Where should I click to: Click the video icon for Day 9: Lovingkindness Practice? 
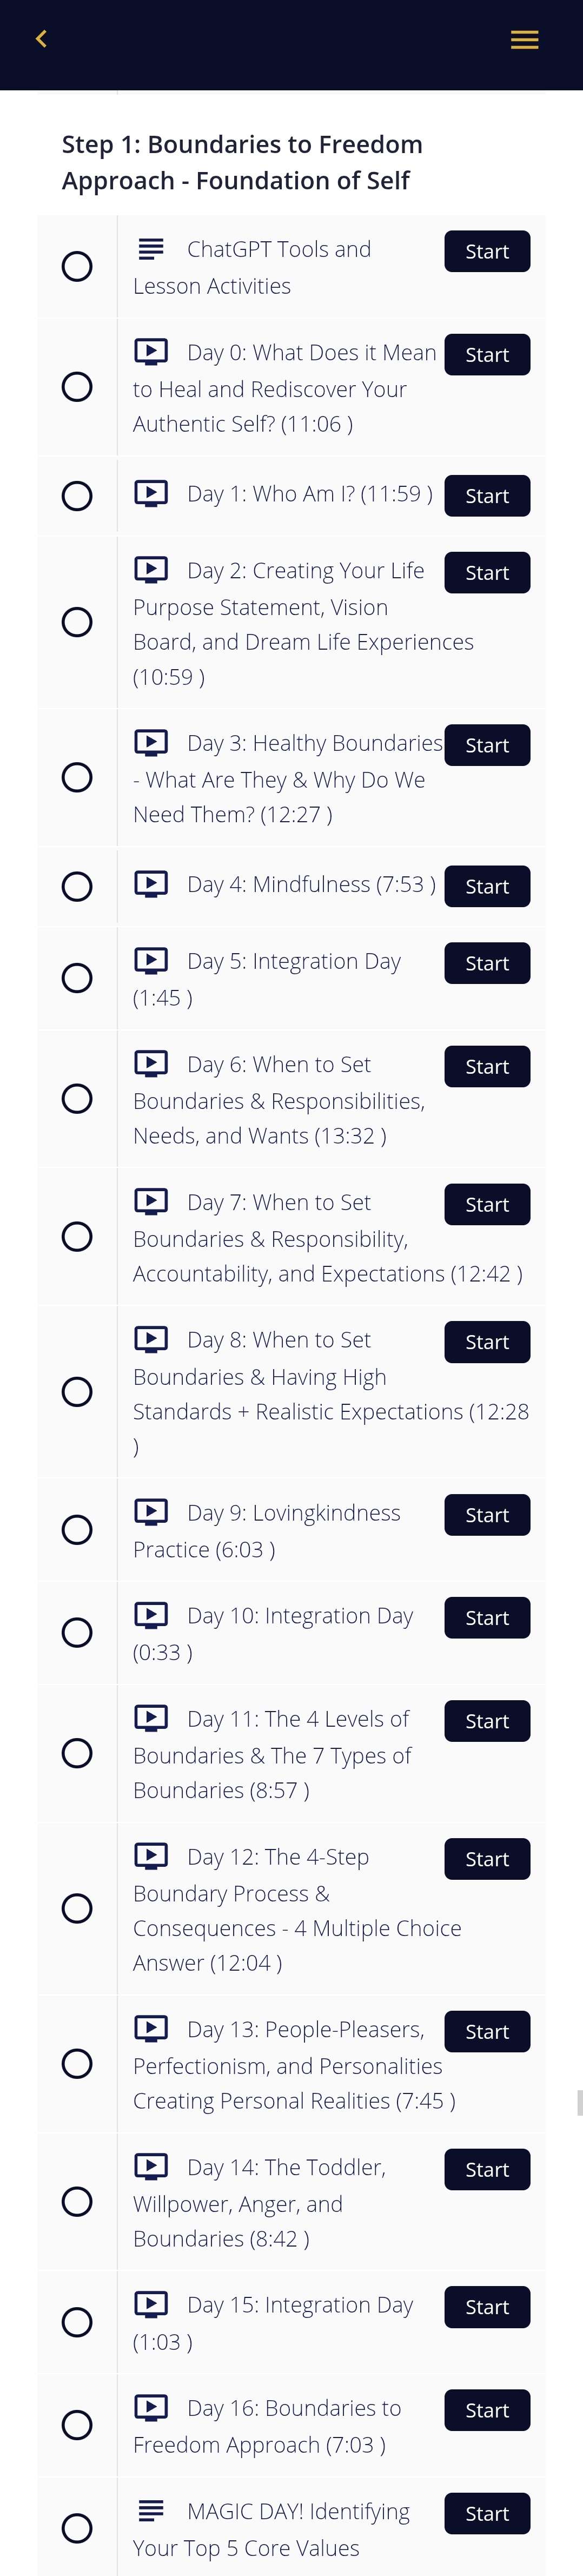[x=151, y=1512]
